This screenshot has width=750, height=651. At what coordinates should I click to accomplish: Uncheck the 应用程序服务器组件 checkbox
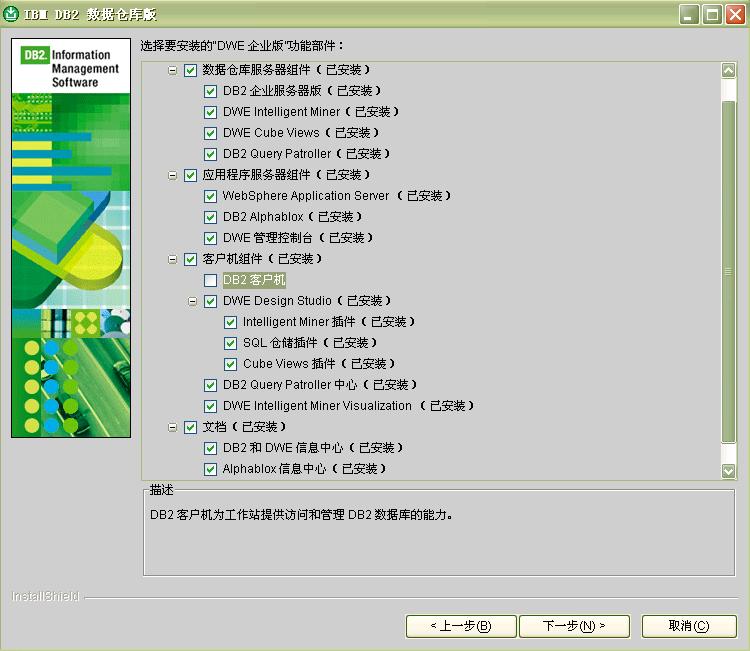(190, 176)
